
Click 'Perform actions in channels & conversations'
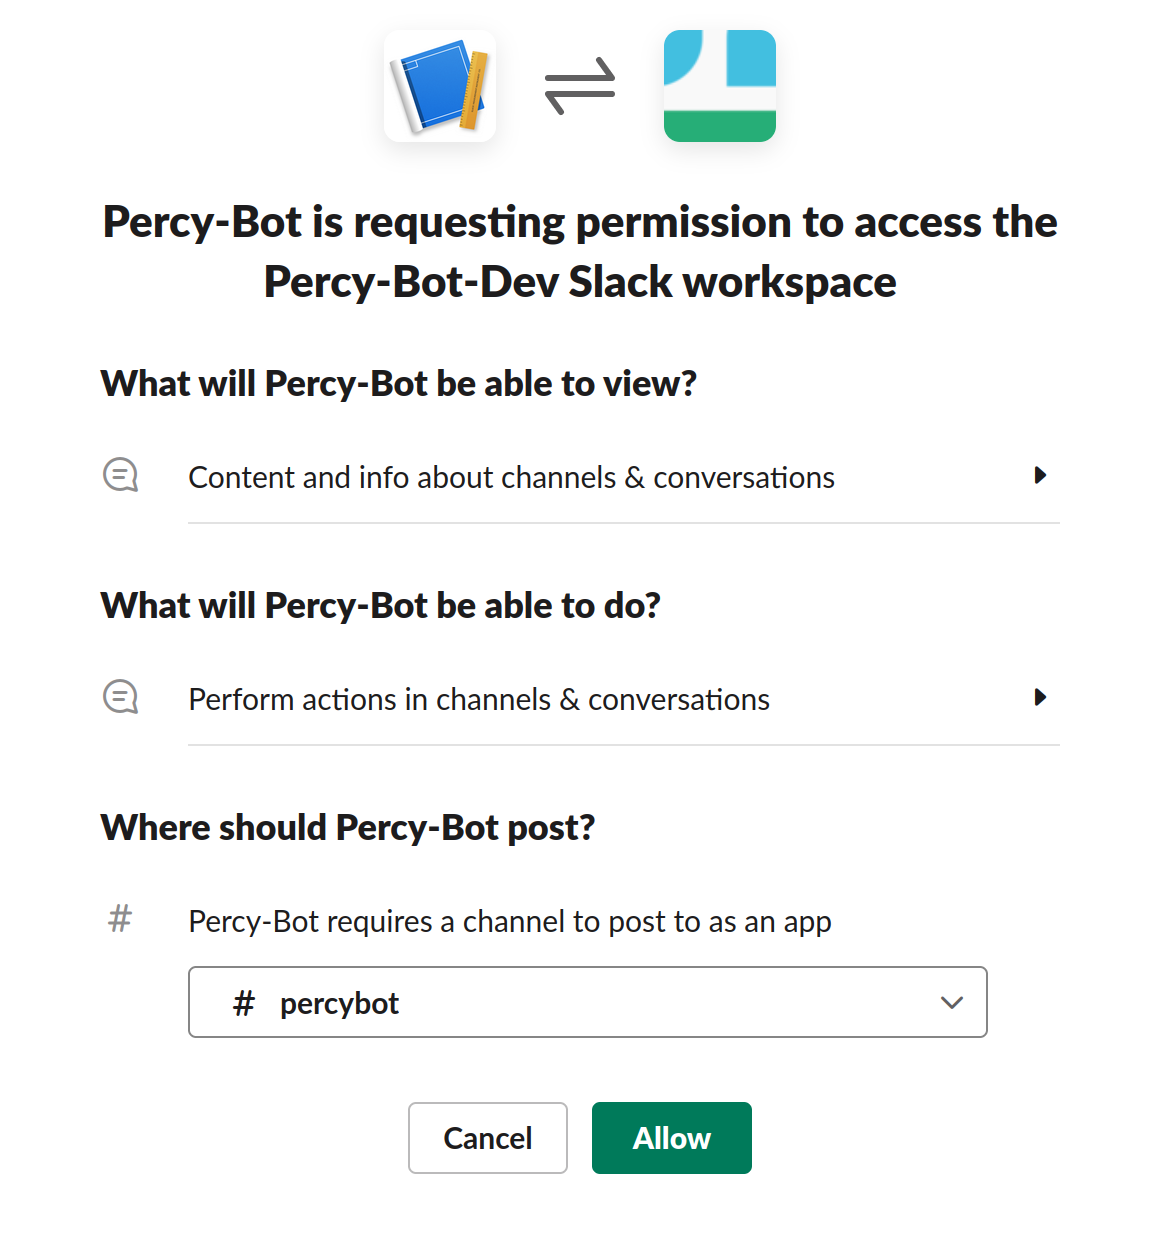479,700
